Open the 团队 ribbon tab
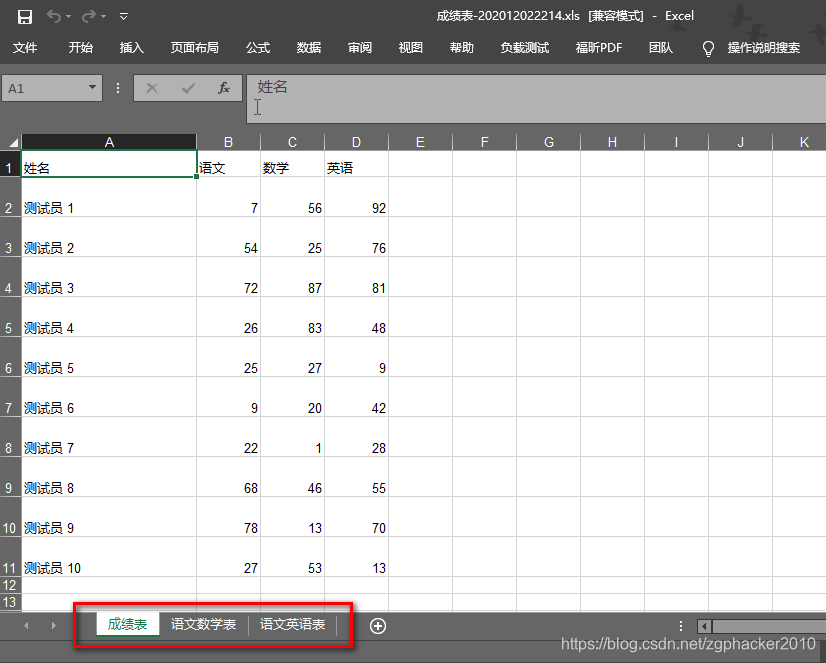The image size is (826, 663). tap(661, 48)
